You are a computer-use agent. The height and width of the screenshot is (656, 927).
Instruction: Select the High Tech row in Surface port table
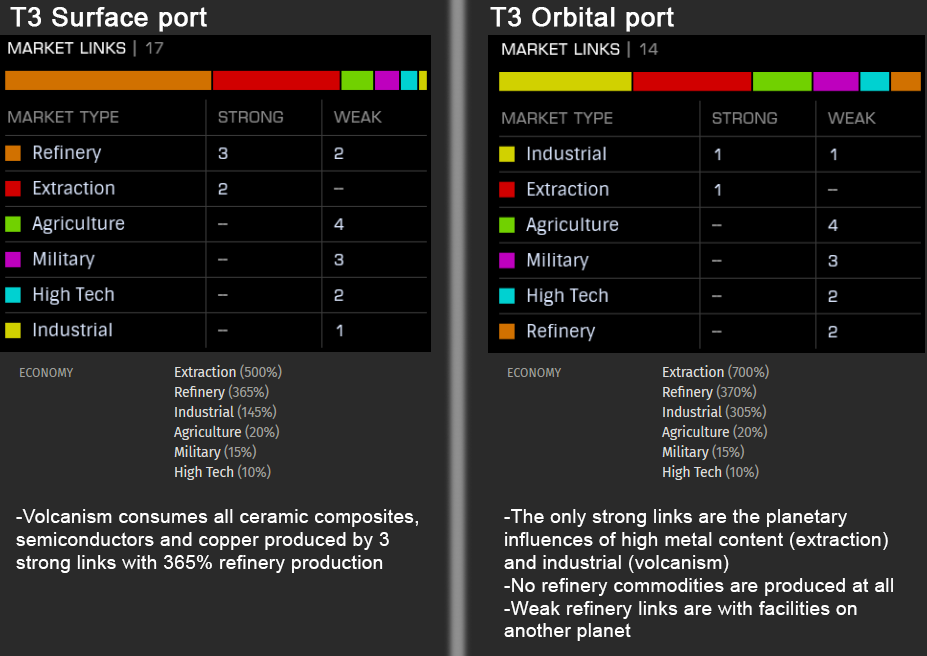click(216, 295)
